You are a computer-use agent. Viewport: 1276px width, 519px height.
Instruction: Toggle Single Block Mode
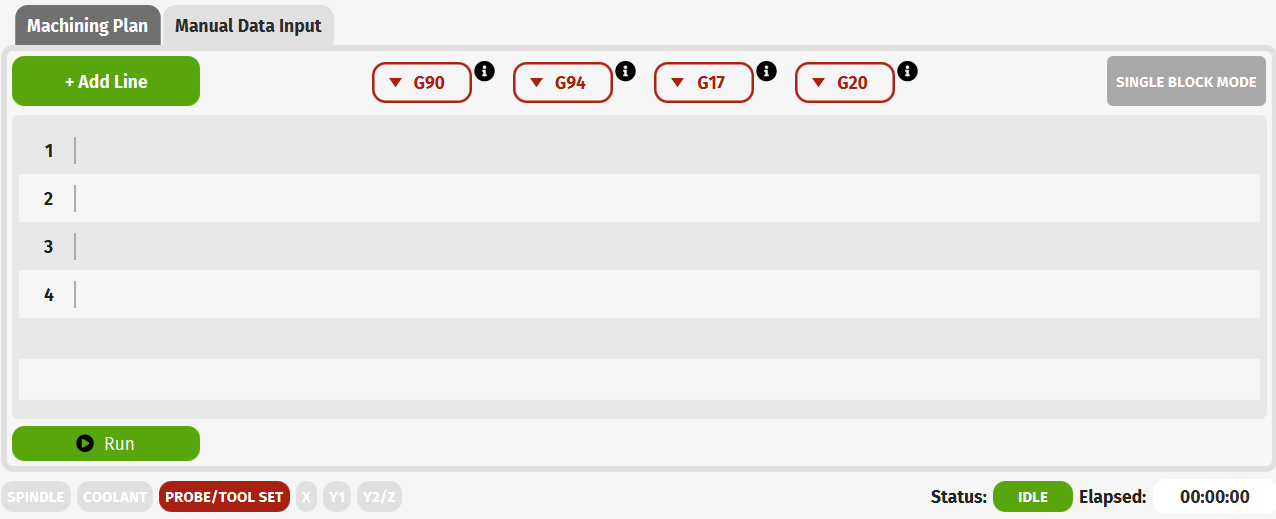coord(1186,82)
